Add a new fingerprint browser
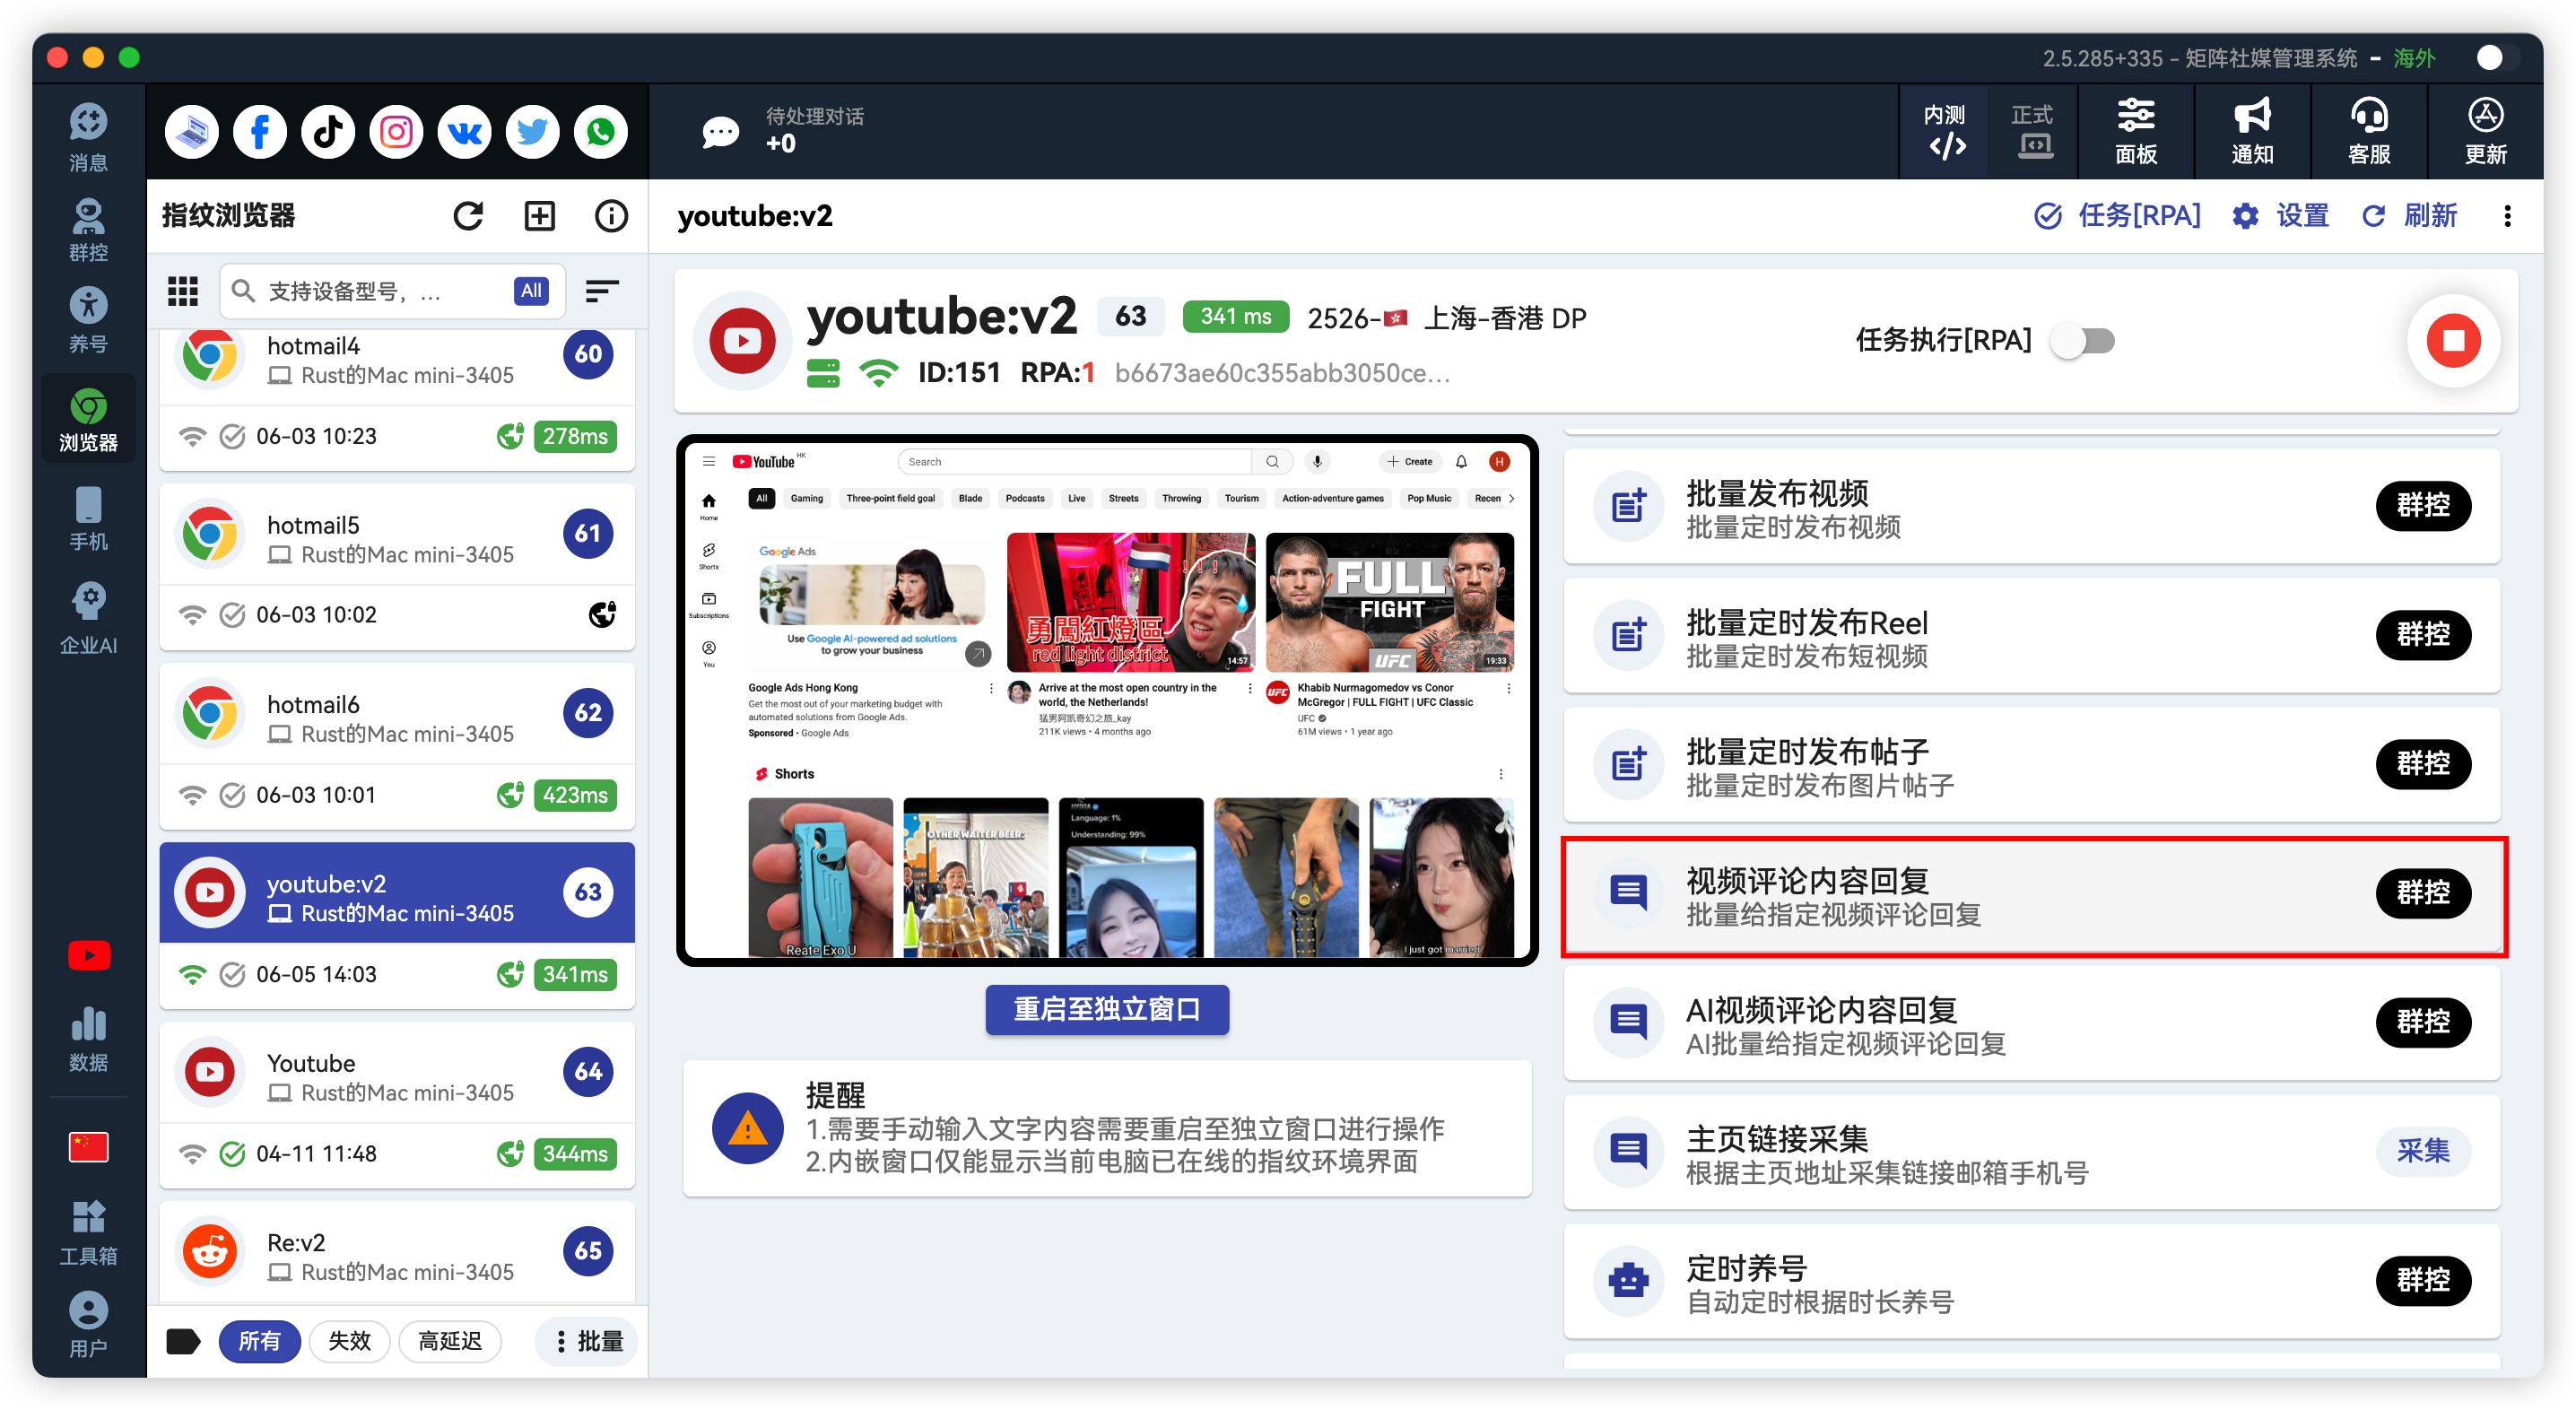Screen dimensions: 2576x1410 click(x=539, y=216)
